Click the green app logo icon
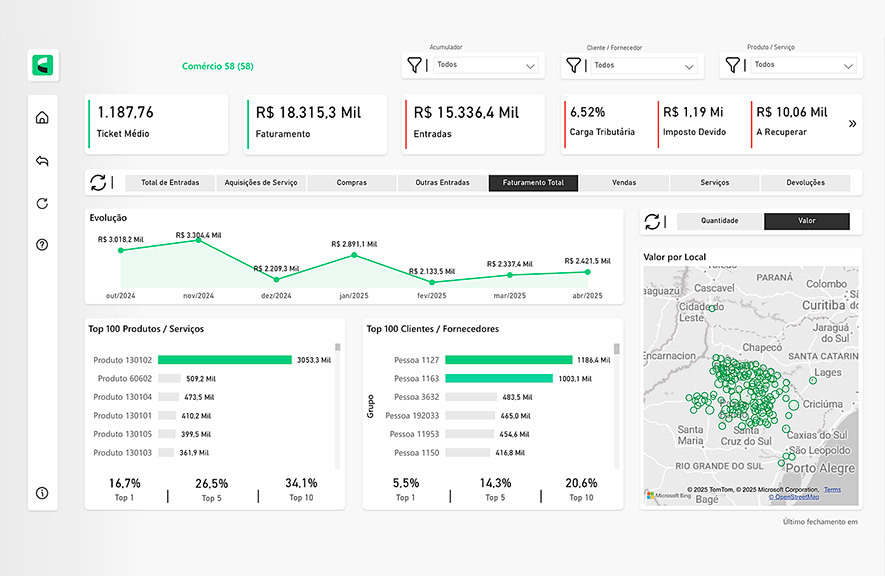This screenshot has height=576, width=885. (43, 66)
